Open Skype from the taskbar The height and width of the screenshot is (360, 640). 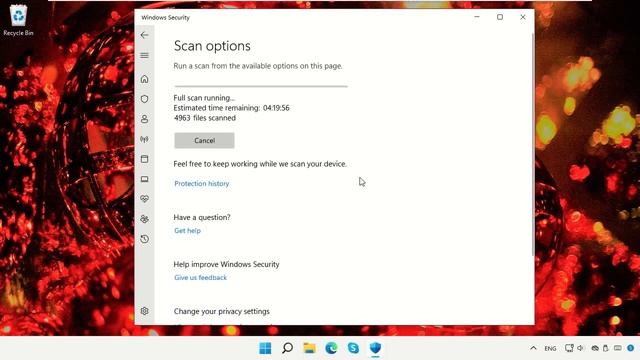coord(353,348)
